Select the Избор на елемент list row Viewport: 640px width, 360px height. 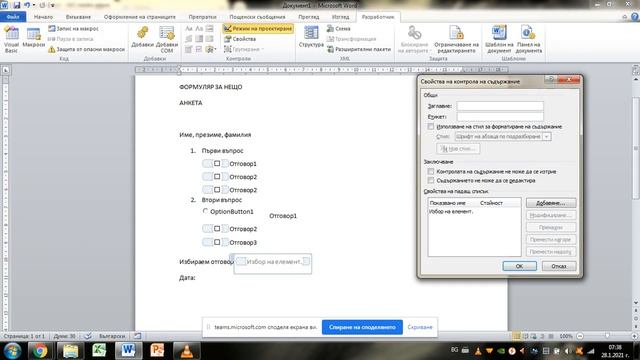click(x=474, y=211)
